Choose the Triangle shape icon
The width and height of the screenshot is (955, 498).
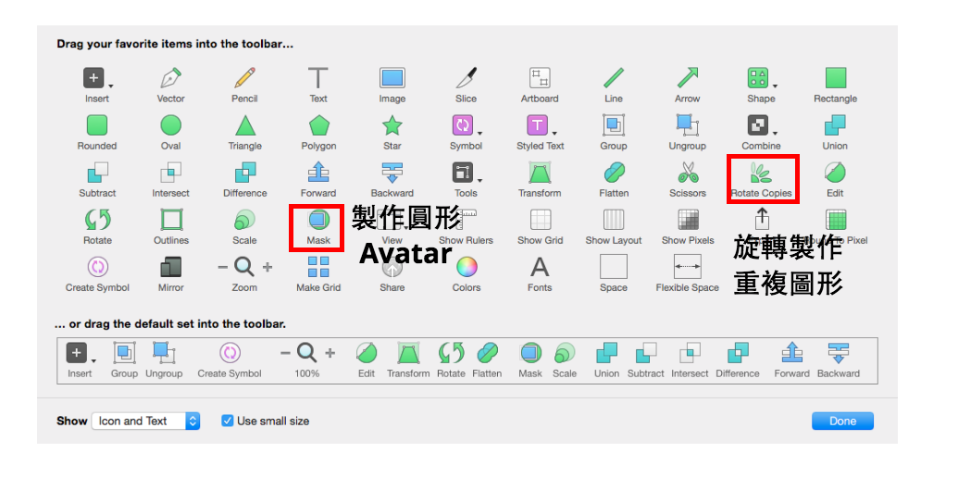point(245,125)
